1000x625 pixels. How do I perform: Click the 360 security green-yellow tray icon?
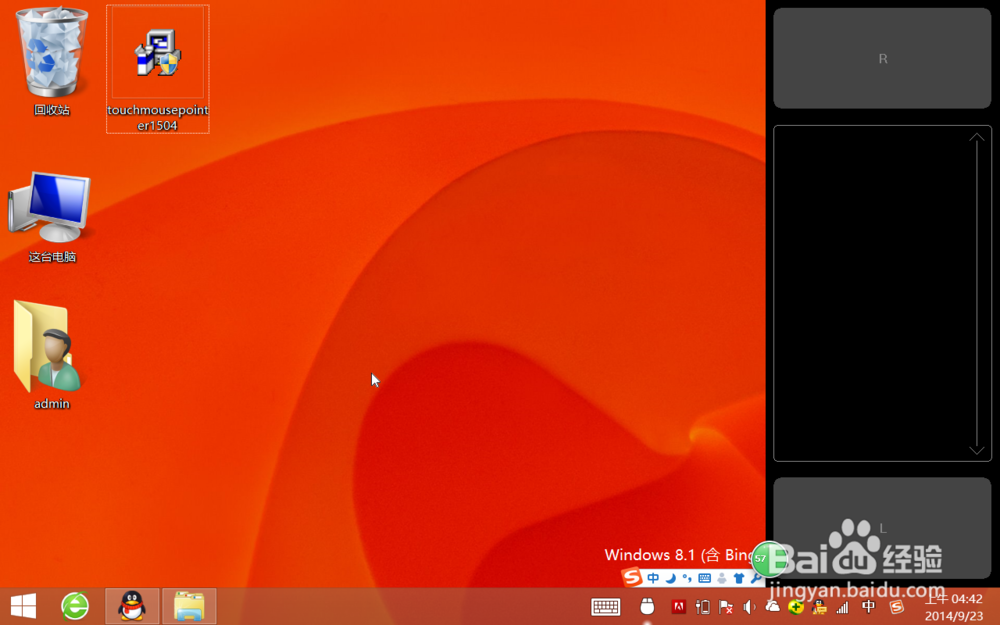point(795,607)
